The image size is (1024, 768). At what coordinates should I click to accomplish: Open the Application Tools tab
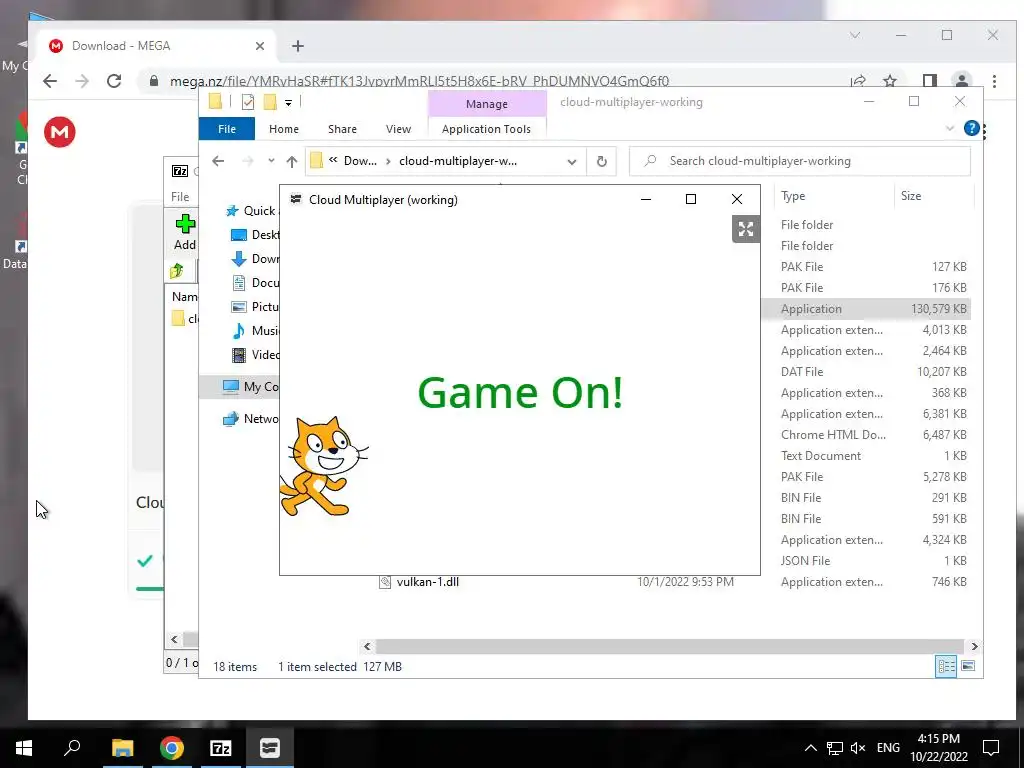pos(486,129)
